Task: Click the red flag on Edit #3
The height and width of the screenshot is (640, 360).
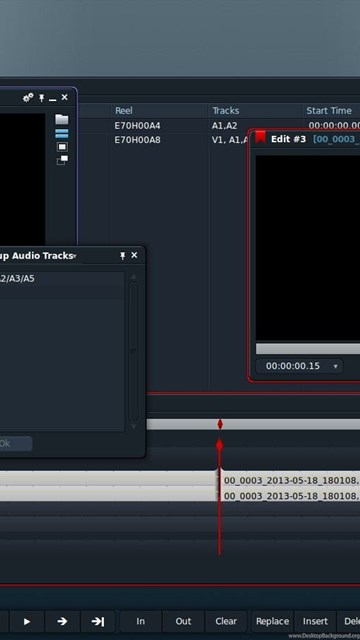Action: (x=260, y=137)
